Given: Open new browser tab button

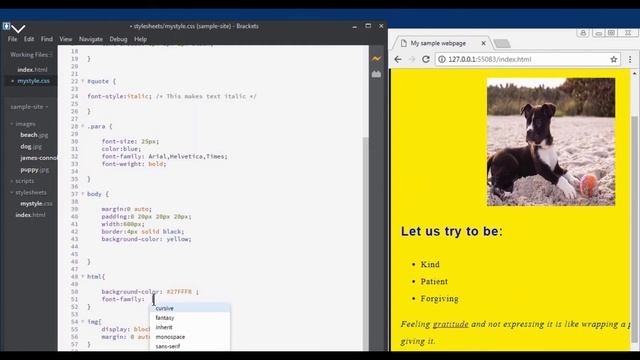Looking at the screenshot, I should tap(502, 43).
